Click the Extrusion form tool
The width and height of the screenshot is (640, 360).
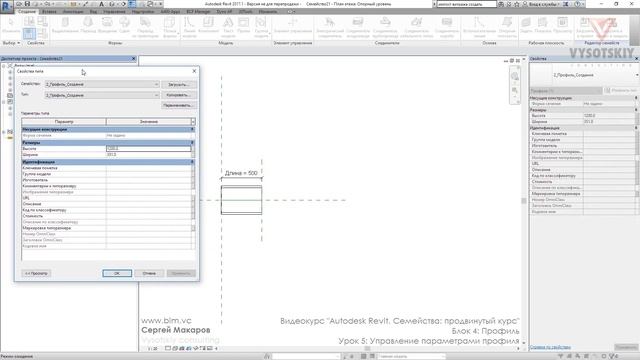(x=66, y=25)
